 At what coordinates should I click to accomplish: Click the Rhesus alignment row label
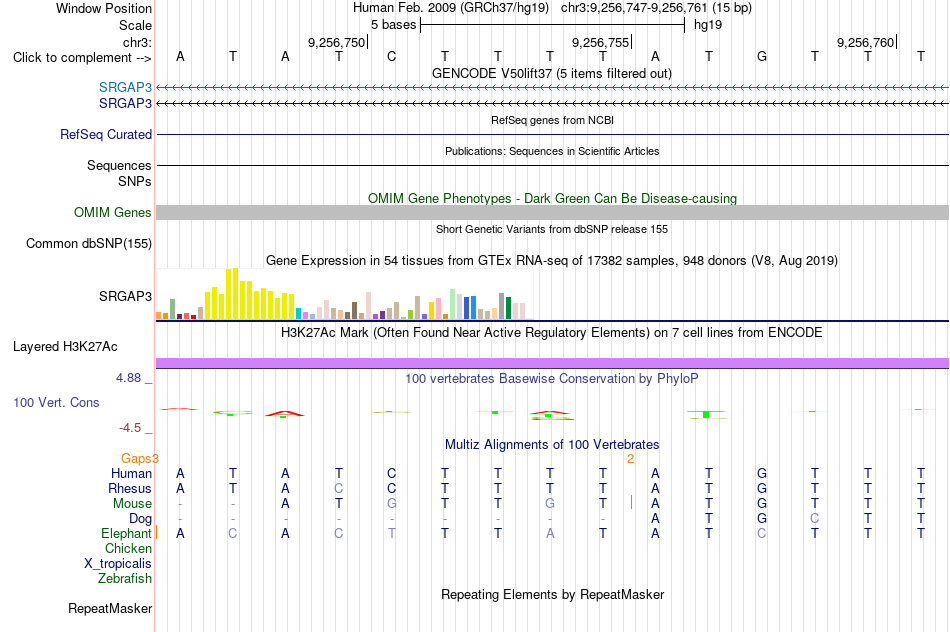click(x=130, y=488)
